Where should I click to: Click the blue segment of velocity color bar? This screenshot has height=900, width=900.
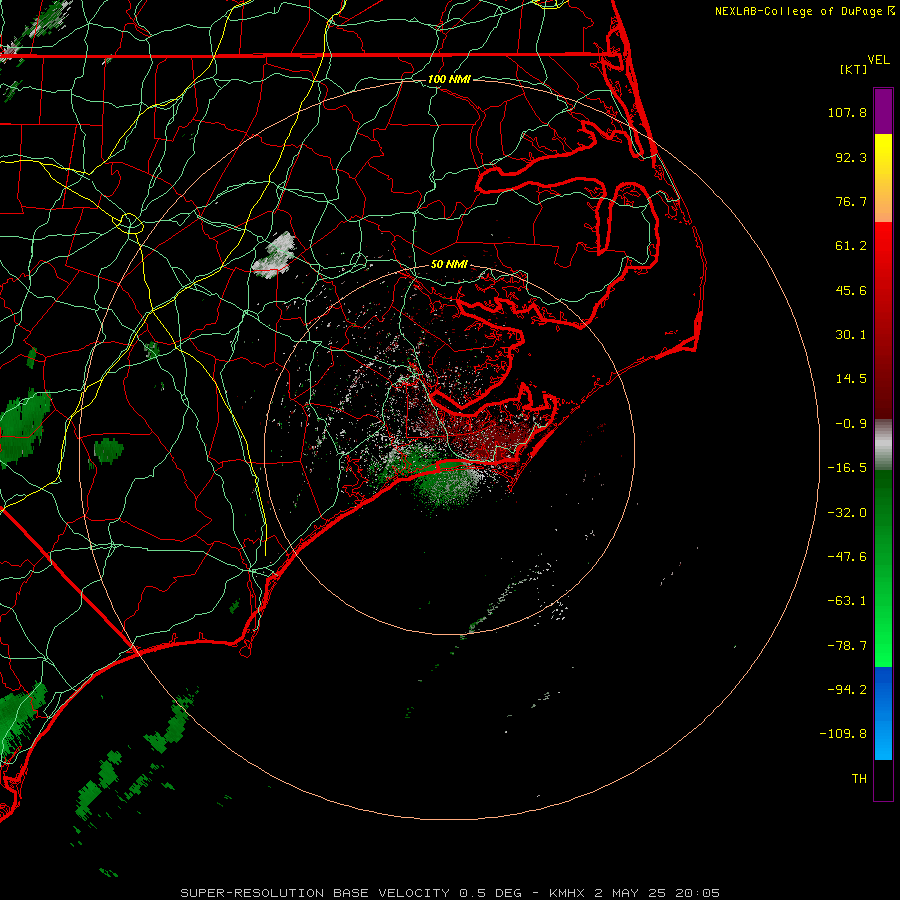coord(883,713)
